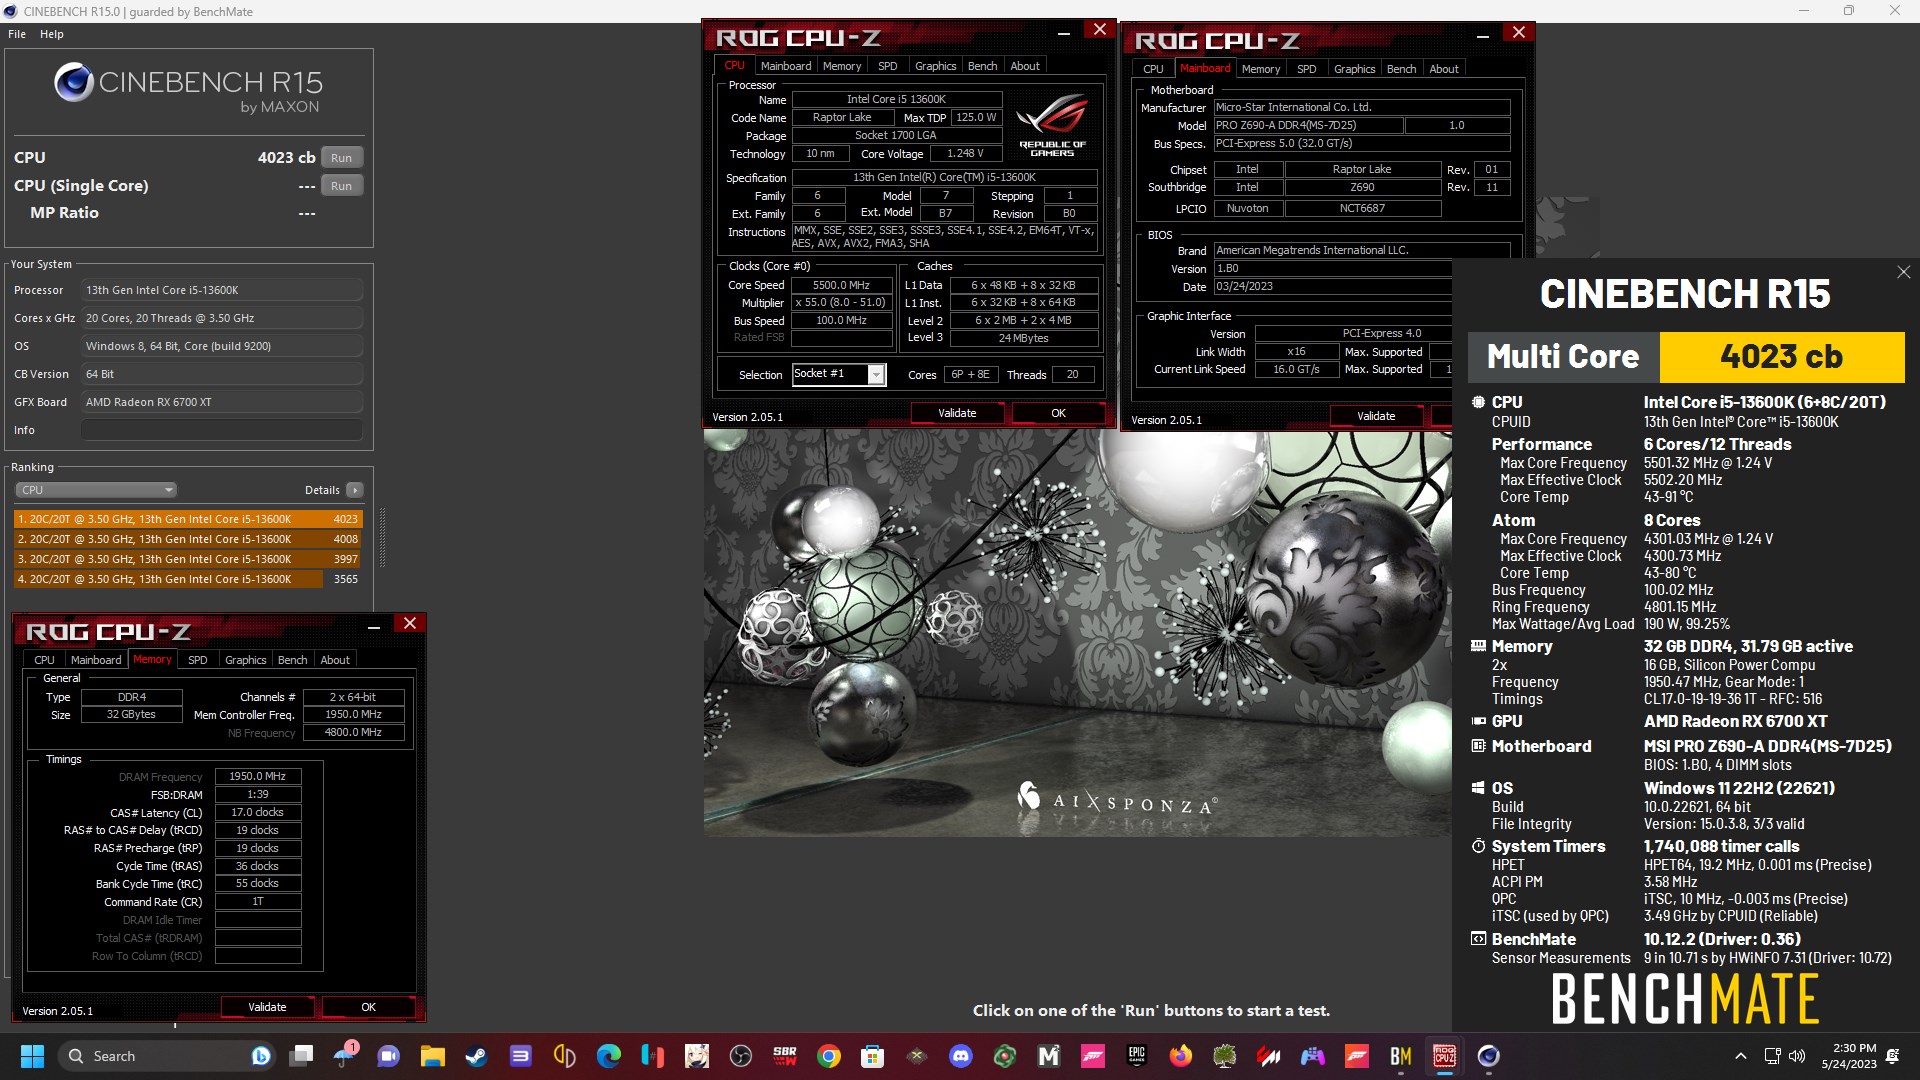Open SPD tab in CPU window

(888, 66)
